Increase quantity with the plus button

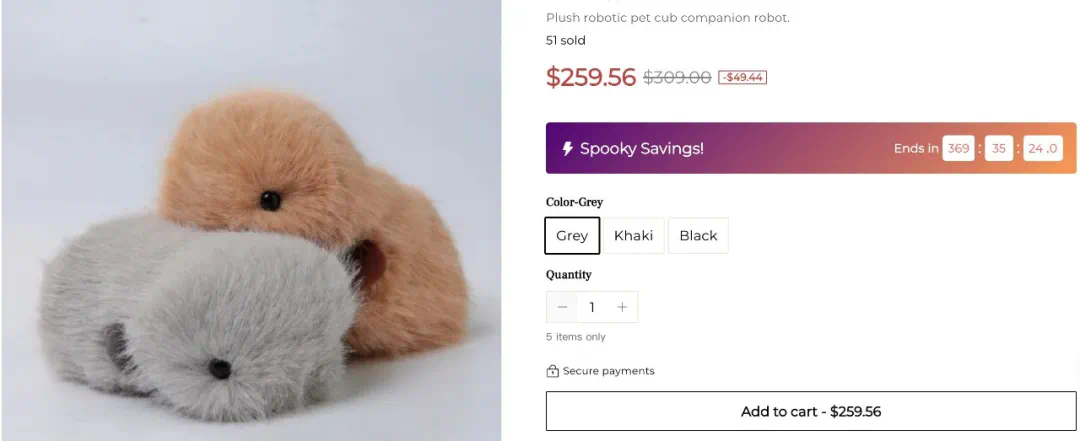pyautogui.click(x=622, y=307)
